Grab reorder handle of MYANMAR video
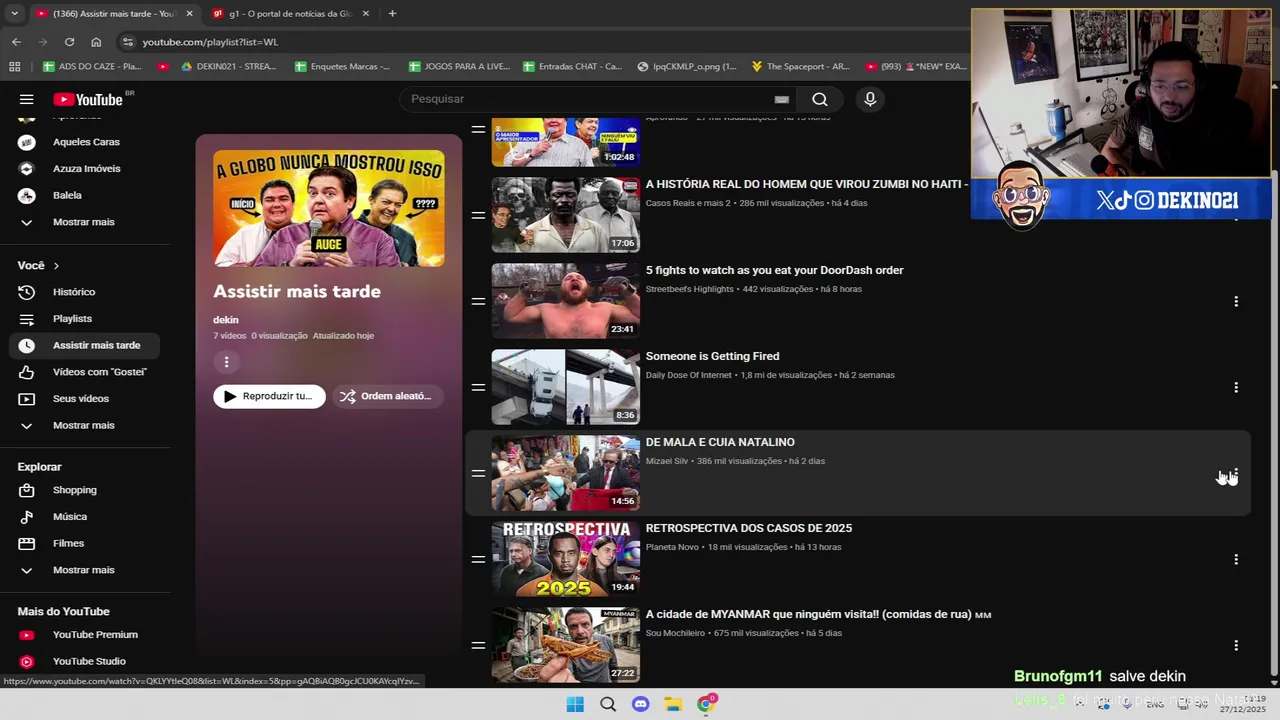The height and width of the screenshot is (720, 1280). (479, 645)
